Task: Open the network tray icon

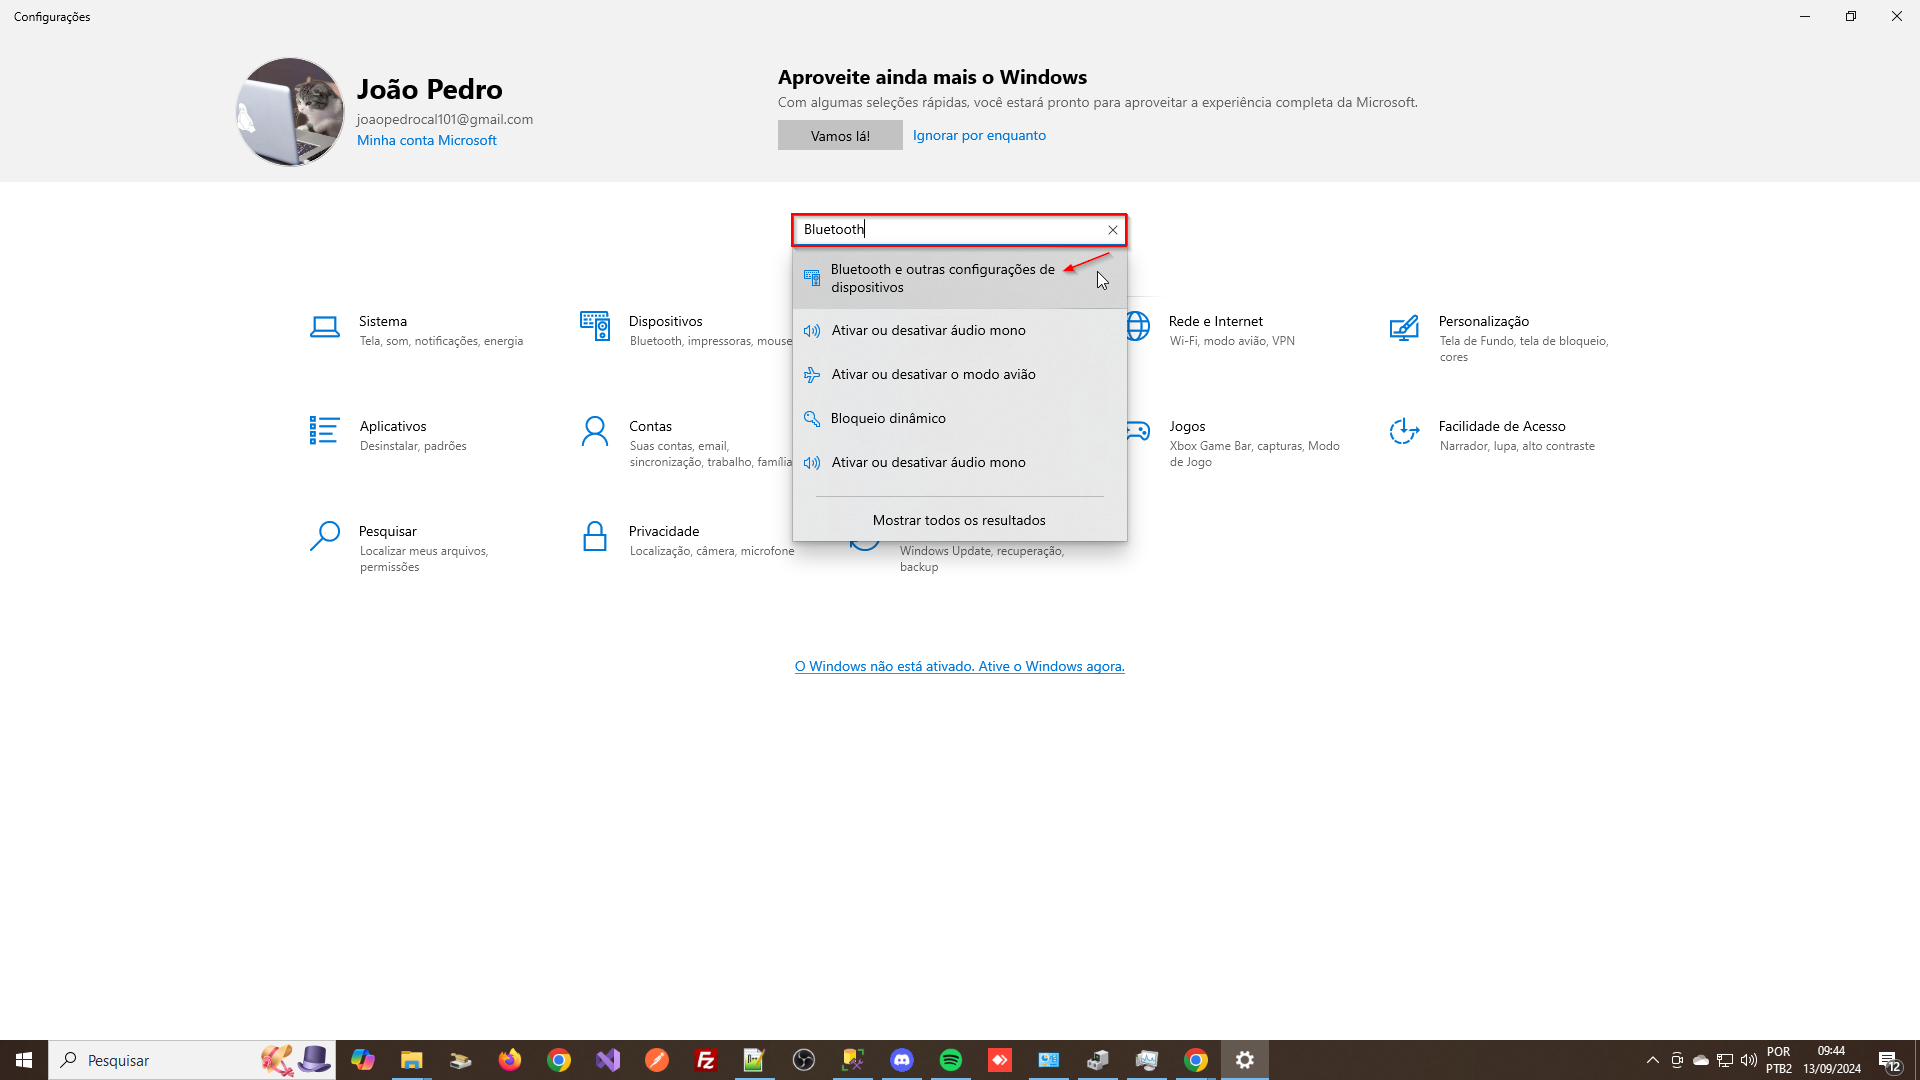Action: [x=1725, y=1060]
